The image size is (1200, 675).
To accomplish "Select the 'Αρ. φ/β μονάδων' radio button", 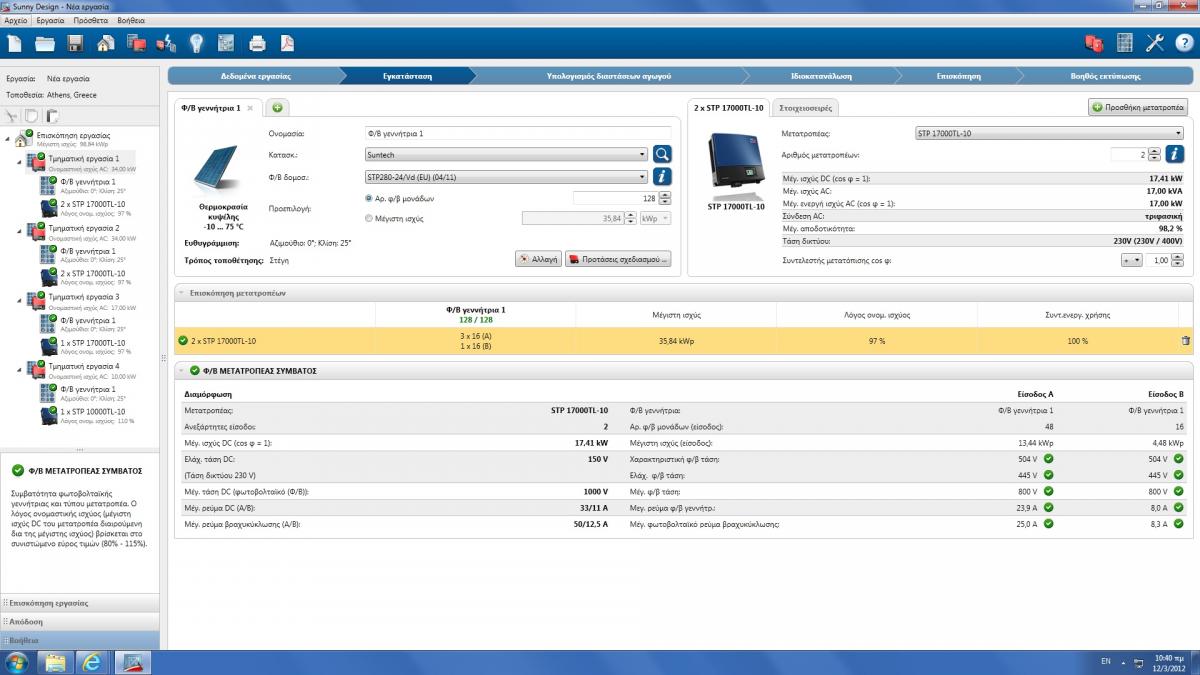I will (370, 198).
